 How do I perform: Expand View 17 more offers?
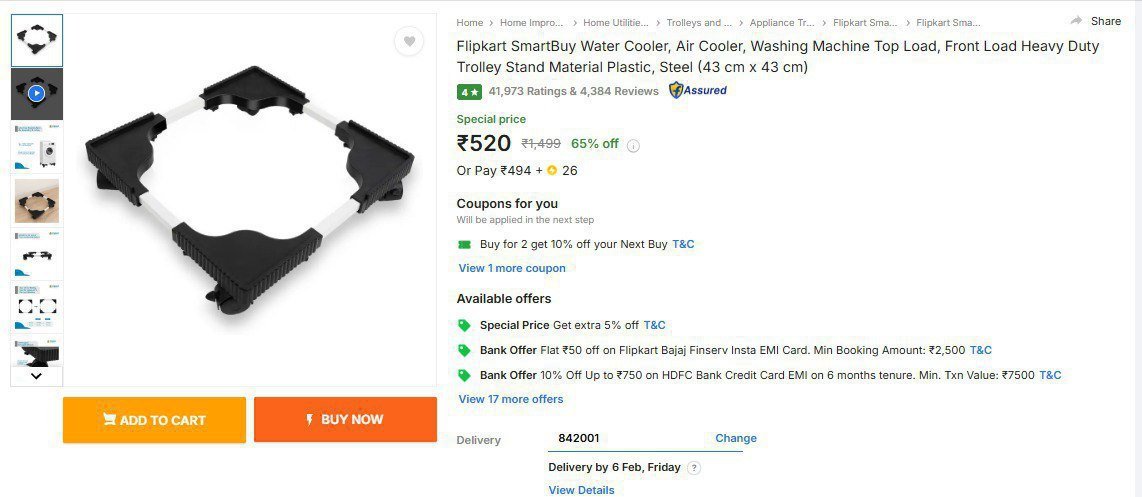[x=511, y=399]
